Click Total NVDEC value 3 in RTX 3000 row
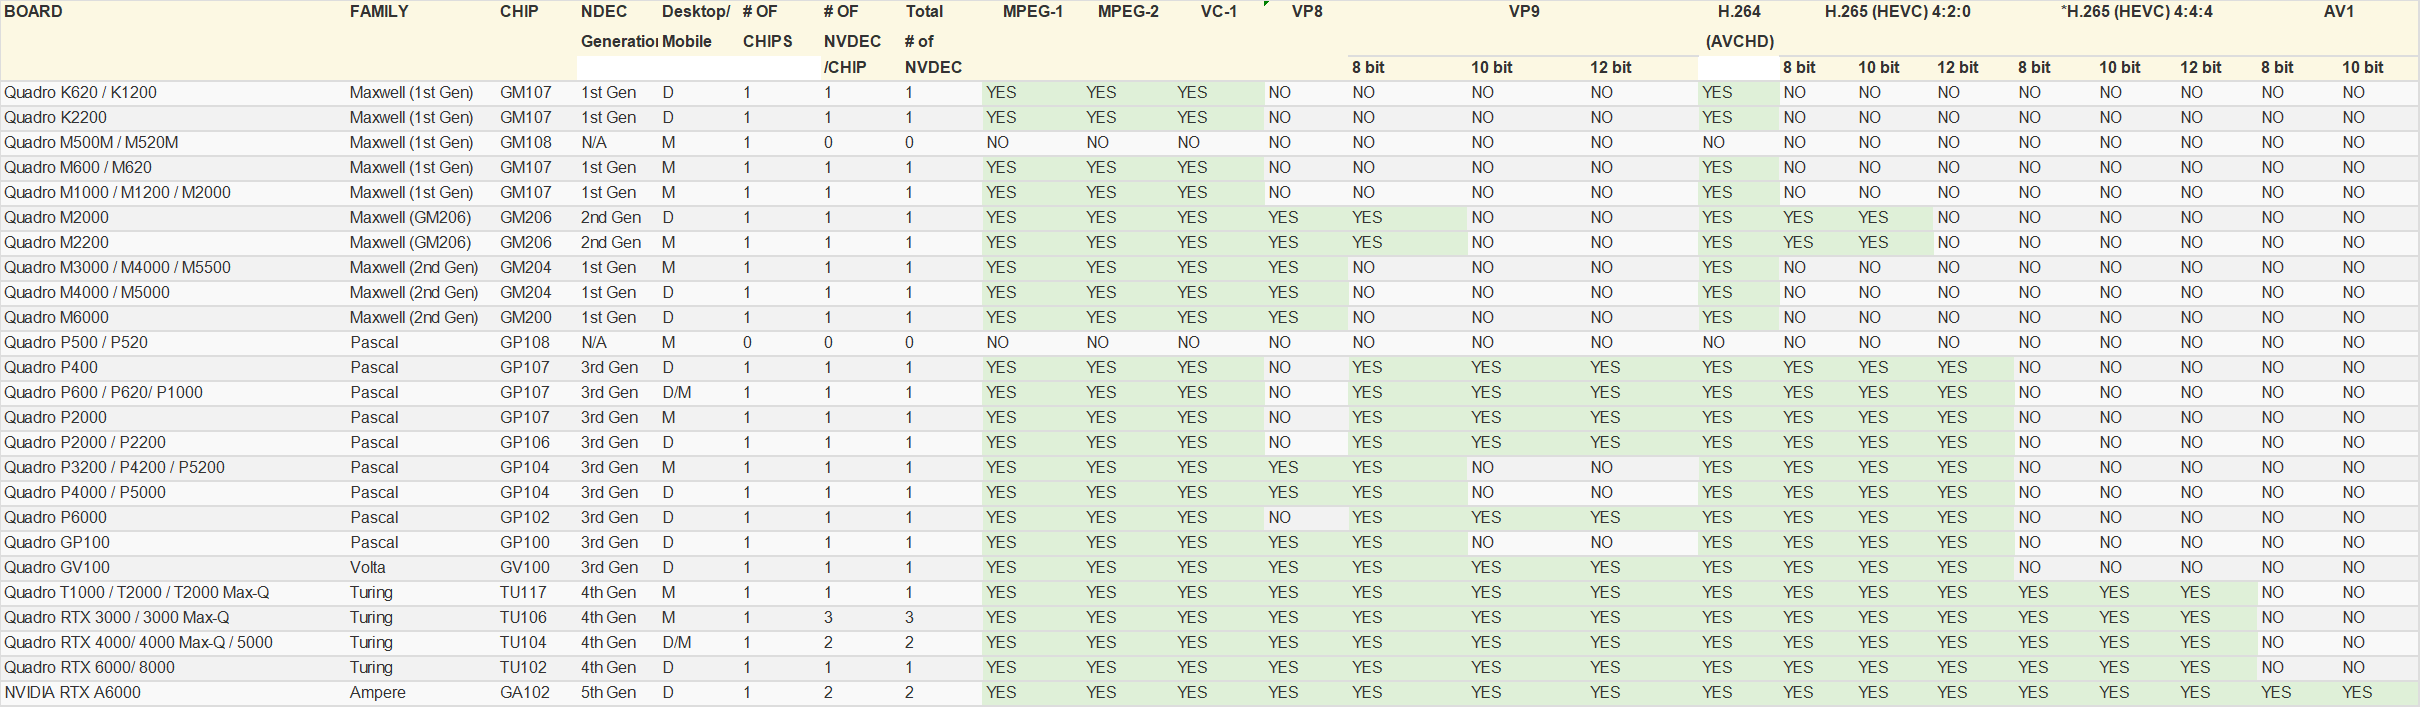This screenshot has width=2420, height=707. 909,618
